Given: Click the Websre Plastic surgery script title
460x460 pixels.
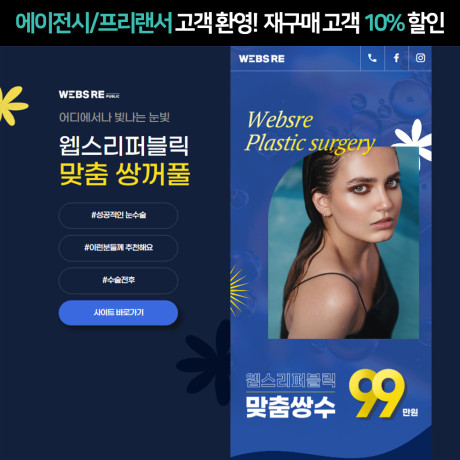Looking at the screenshot, I should pos(310,133).
